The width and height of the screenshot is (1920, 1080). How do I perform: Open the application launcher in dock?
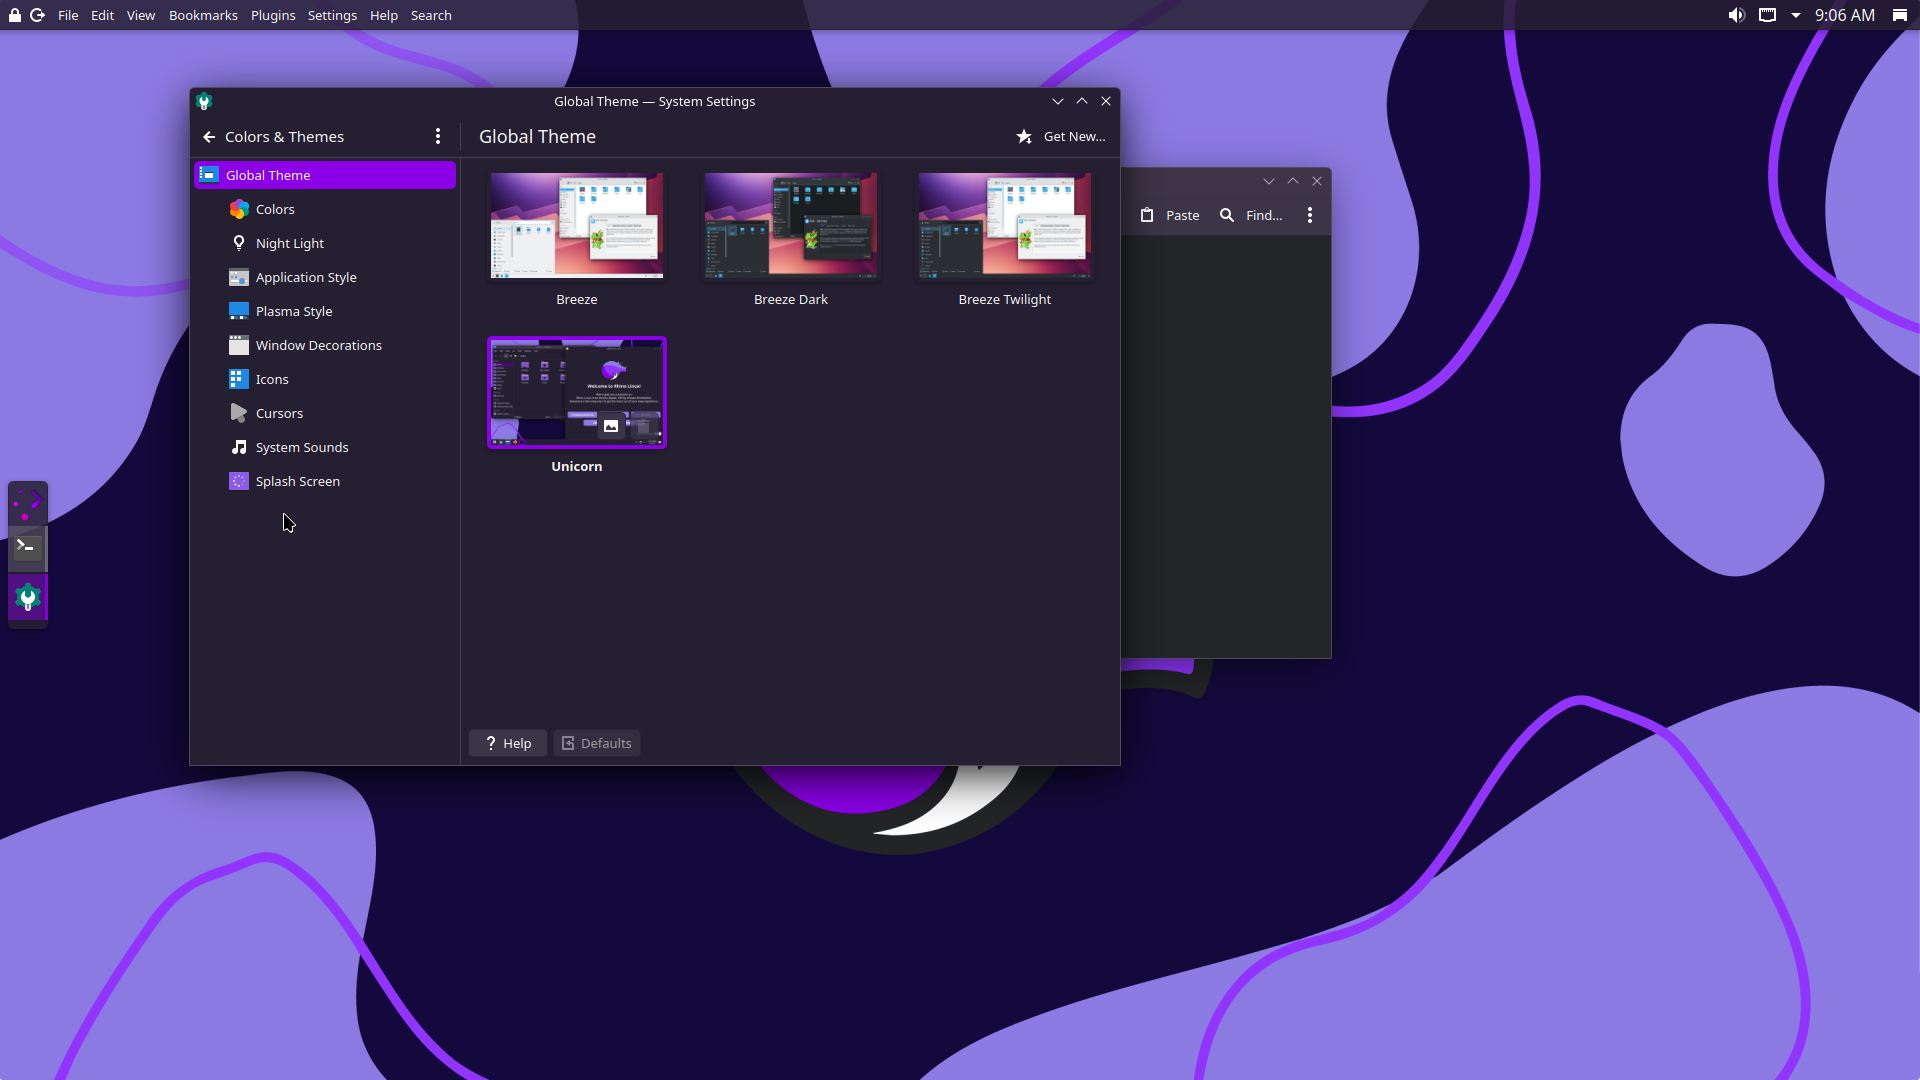tap(28, 503)
